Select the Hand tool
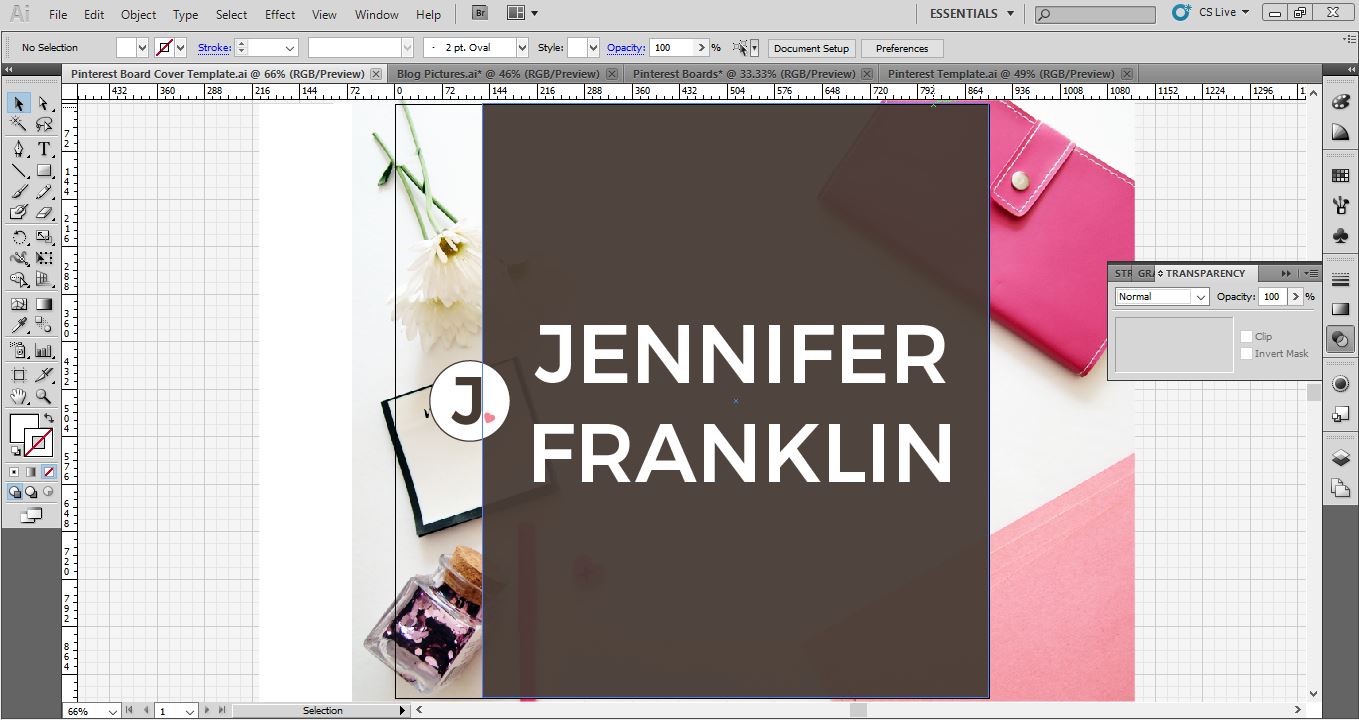 tap(19, 396)
